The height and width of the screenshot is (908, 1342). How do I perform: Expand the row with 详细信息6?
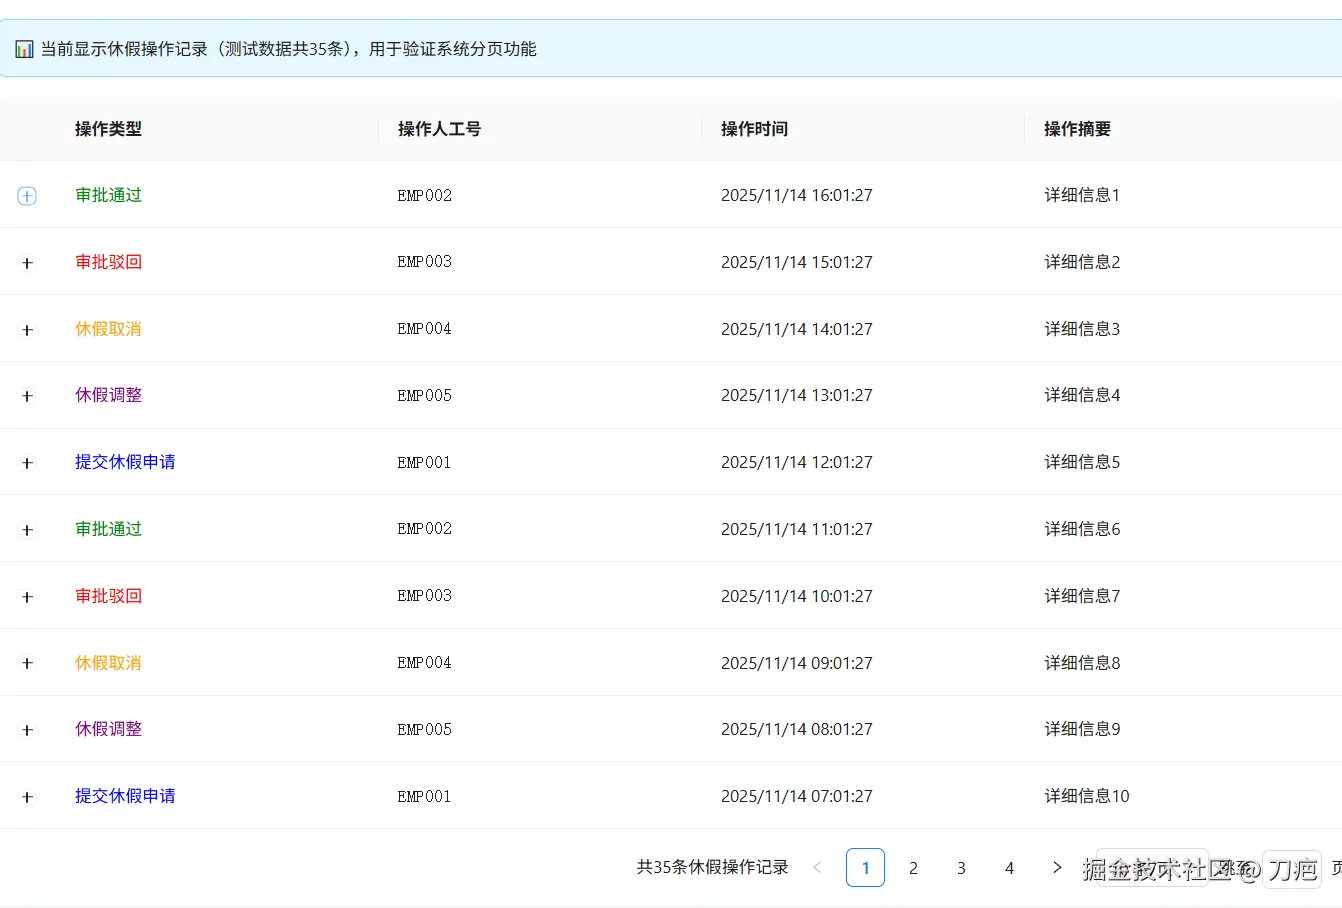pos(27,530)
